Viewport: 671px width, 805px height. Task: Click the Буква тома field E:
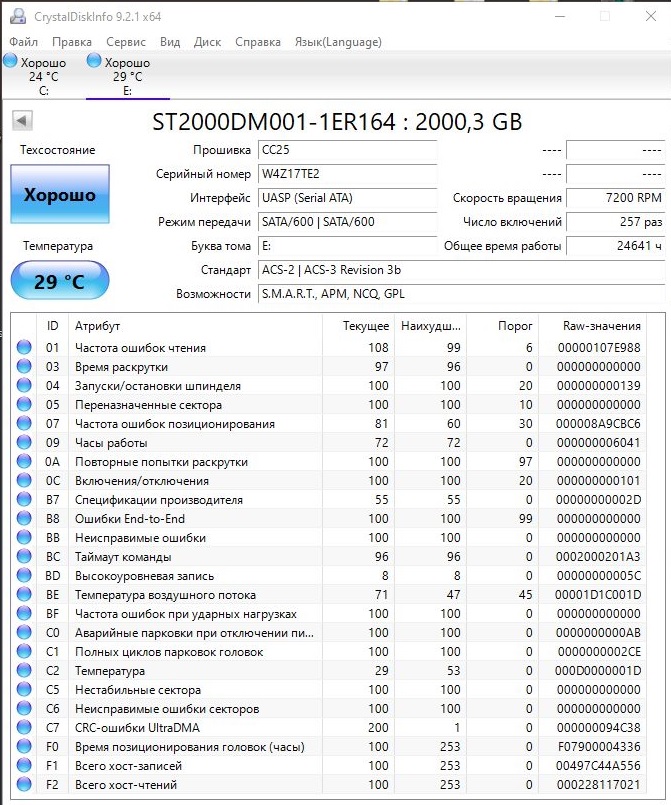tap(347, 246)
